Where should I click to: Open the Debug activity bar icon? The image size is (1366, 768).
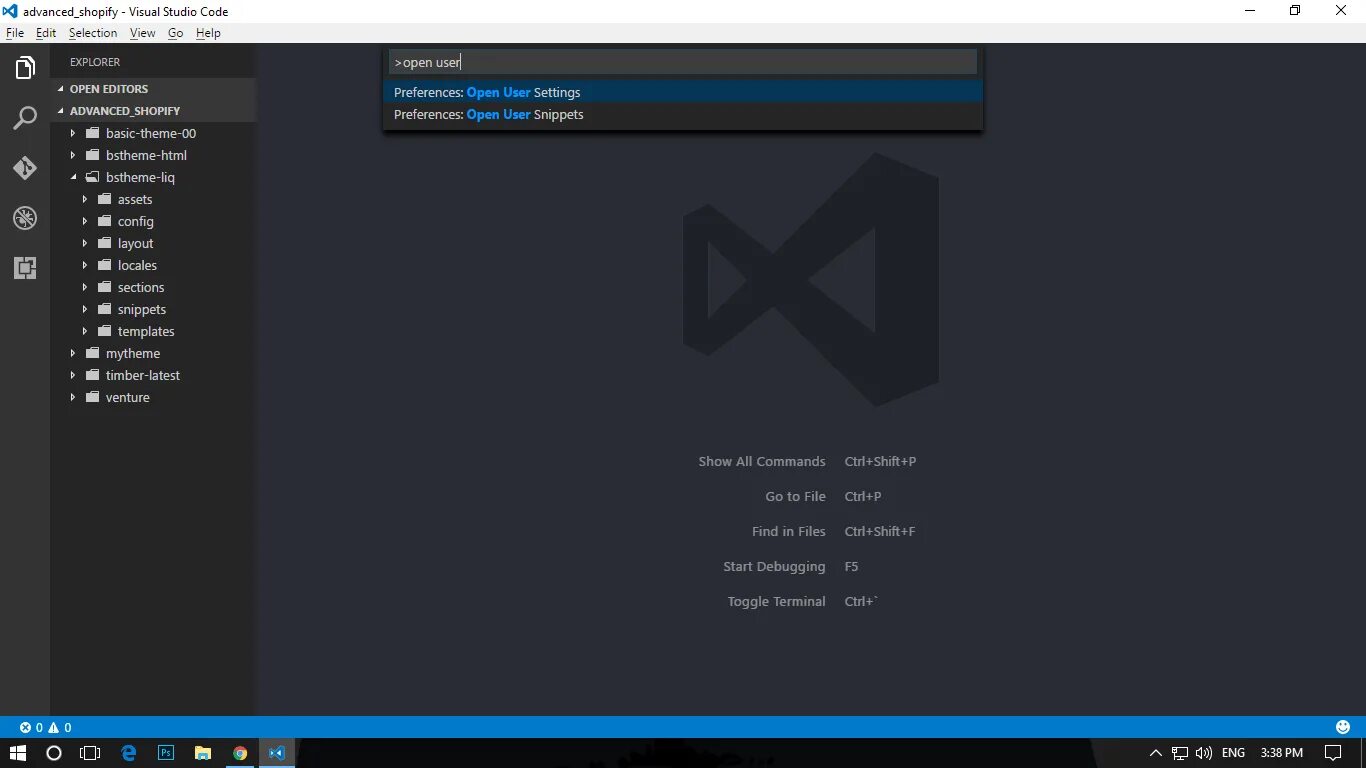tap(25, 218)
